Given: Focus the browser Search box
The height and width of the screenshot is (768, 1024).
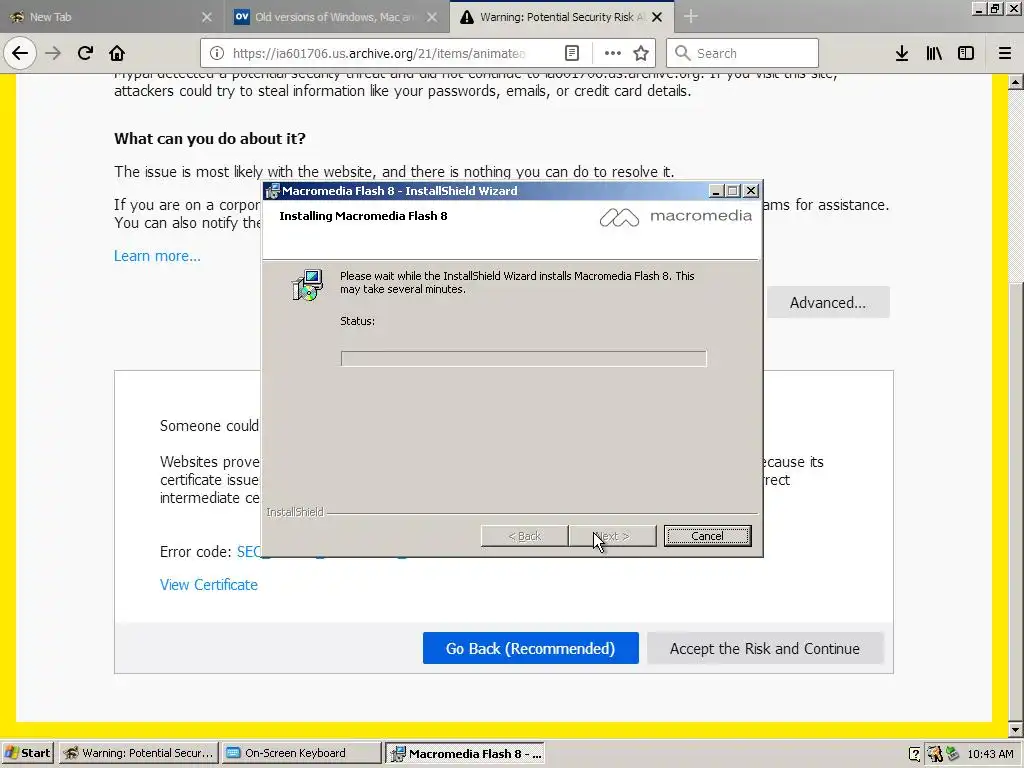Looking at the screenshot, I should point(742,53).
